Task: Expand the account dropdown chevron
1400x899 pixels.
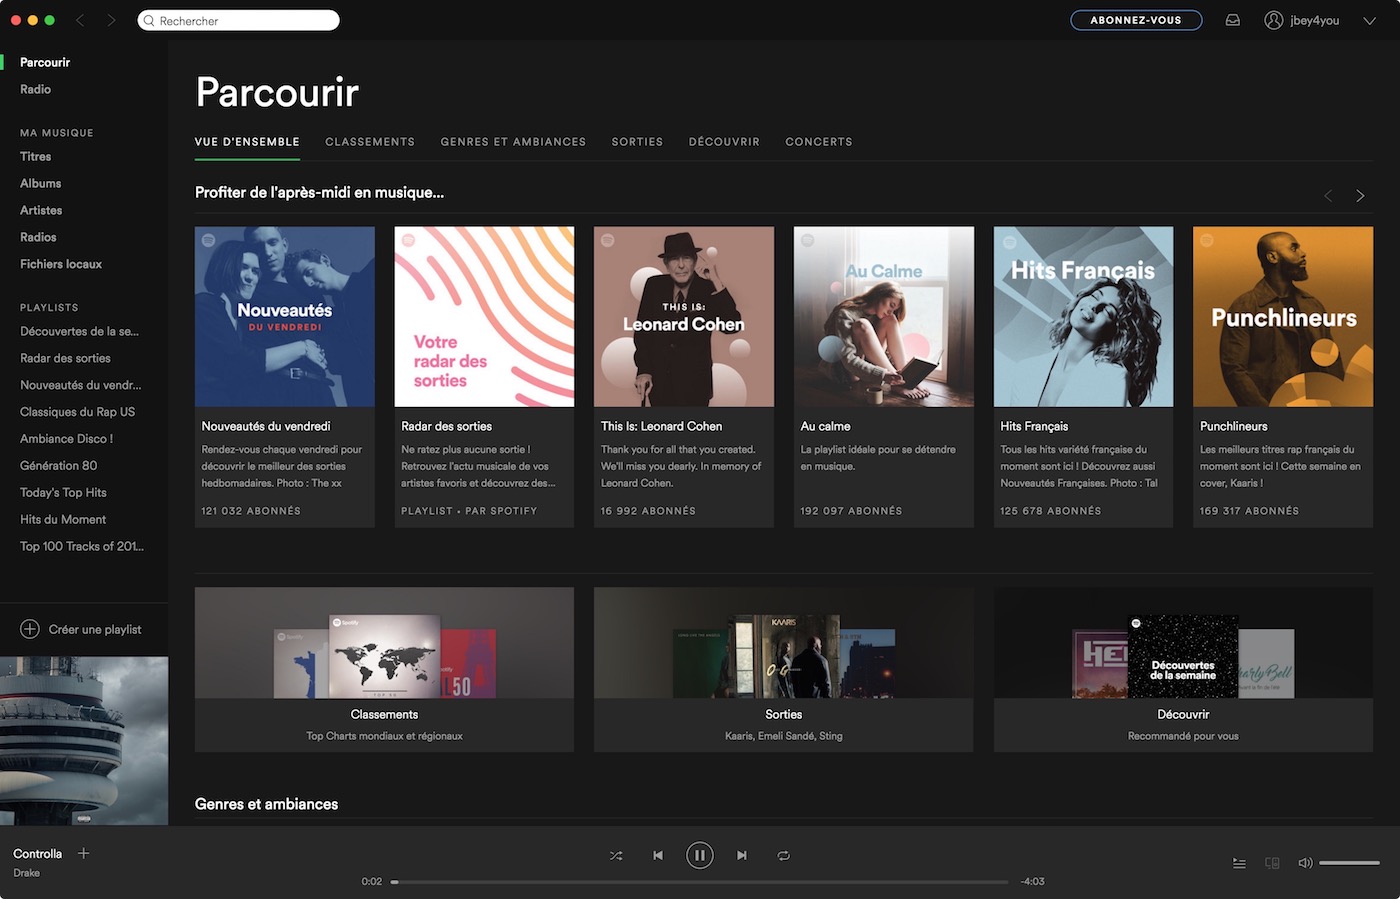Action: (1369, 20)
